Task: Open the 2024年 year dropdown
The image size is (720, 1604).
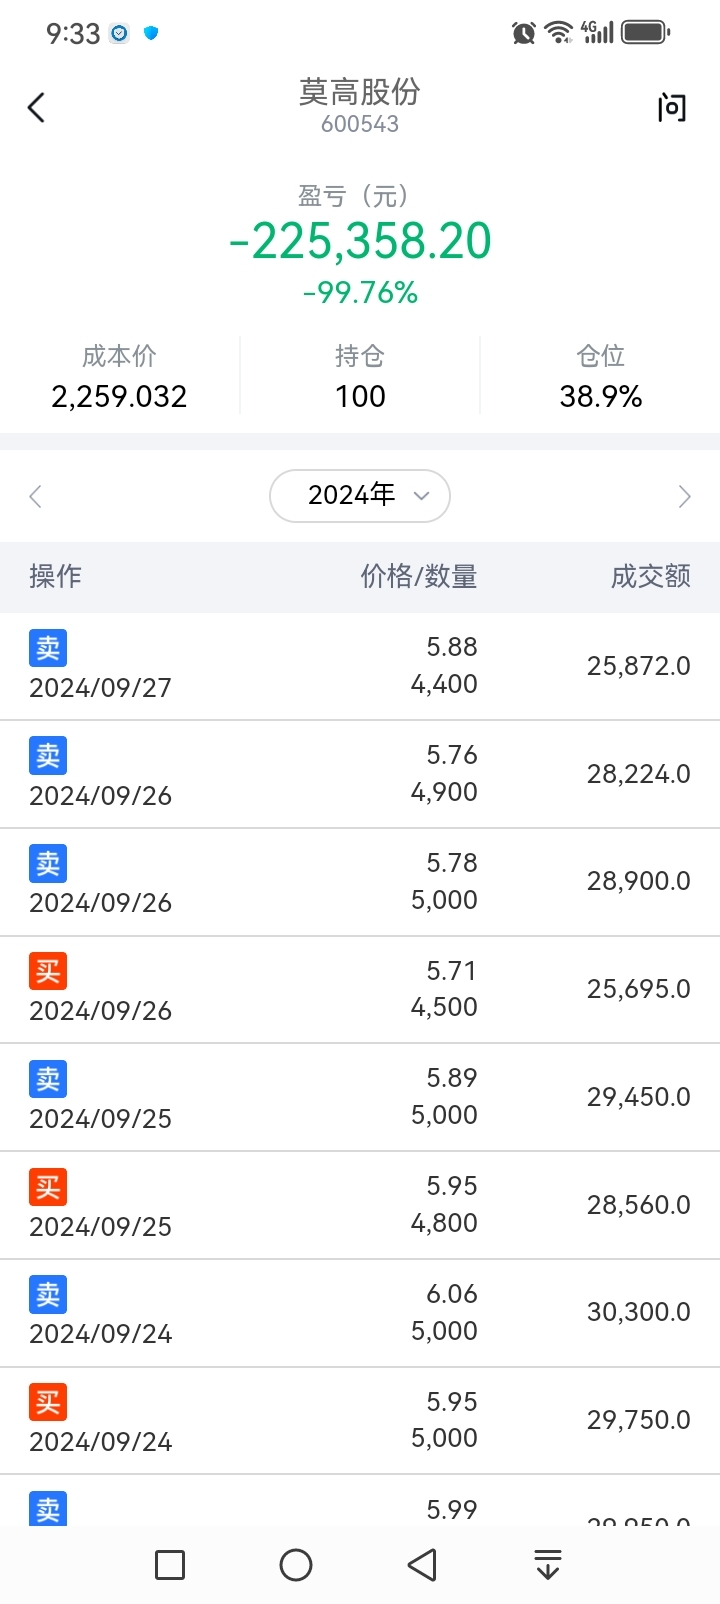Action: tap(360, 496)
